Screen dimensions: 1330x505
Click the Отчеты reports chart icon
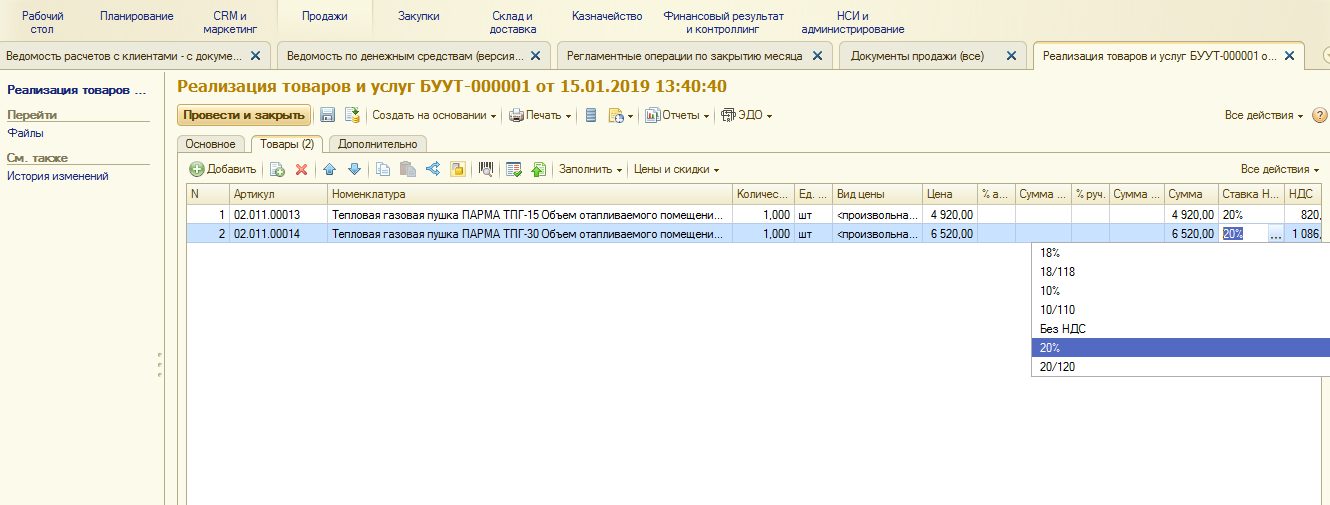point(652,115)
